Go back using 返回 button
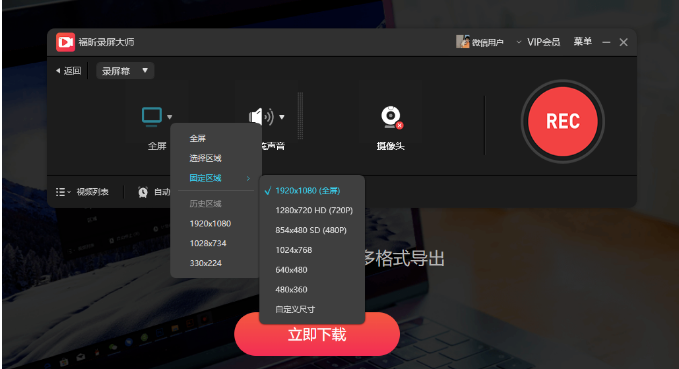The image size is (679, 369). coord(68,71)
